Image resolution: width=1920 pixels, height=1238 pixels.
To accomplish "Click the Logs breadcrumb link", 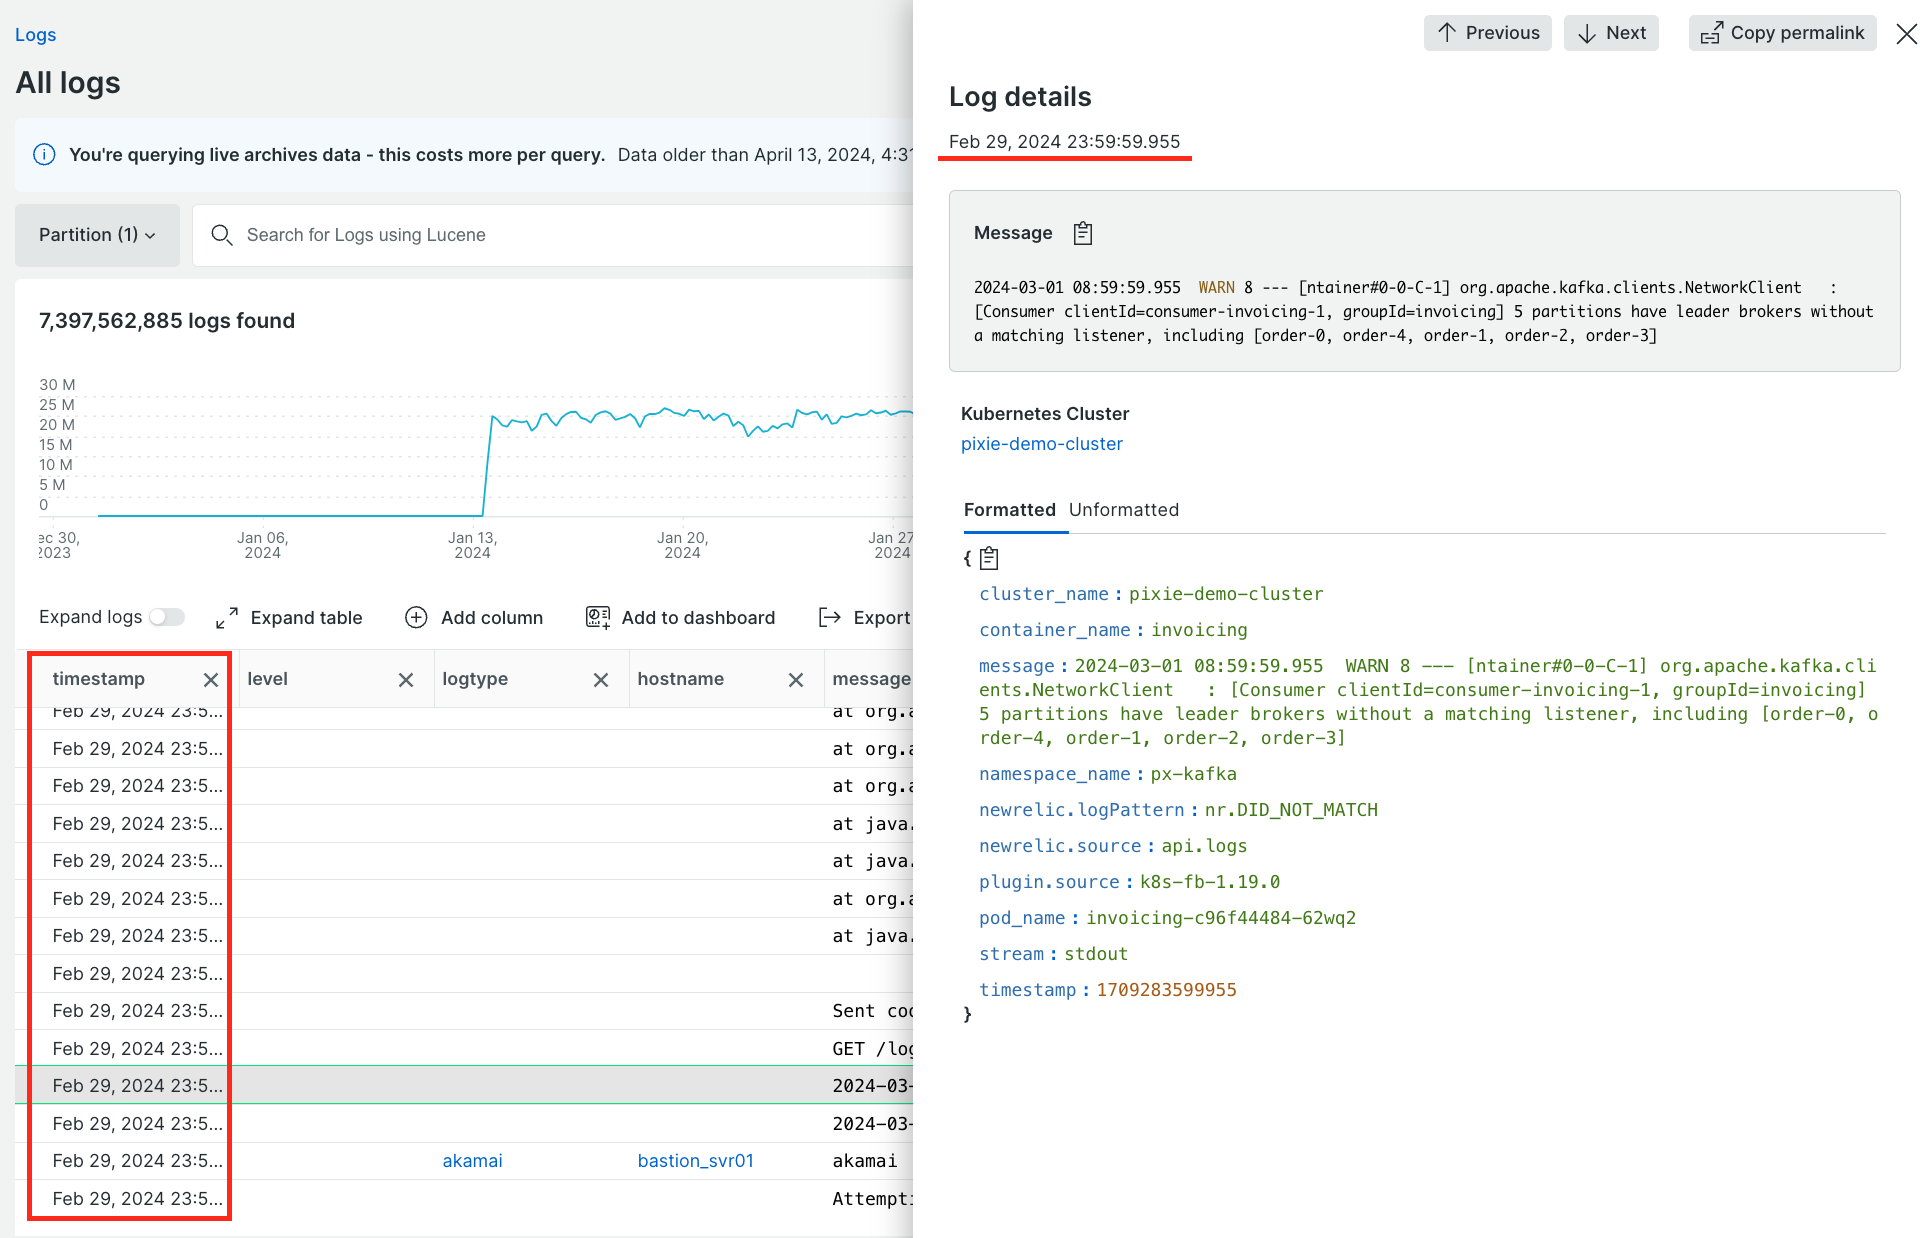I will click(x=35, y=35).
